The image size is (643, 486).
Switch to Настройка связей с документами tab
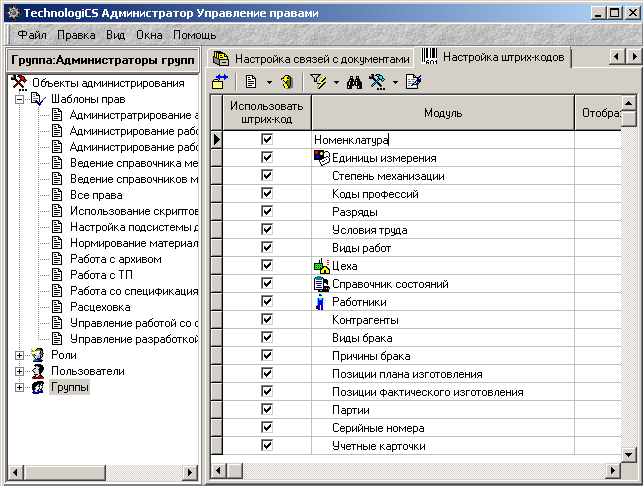(311, 58)
